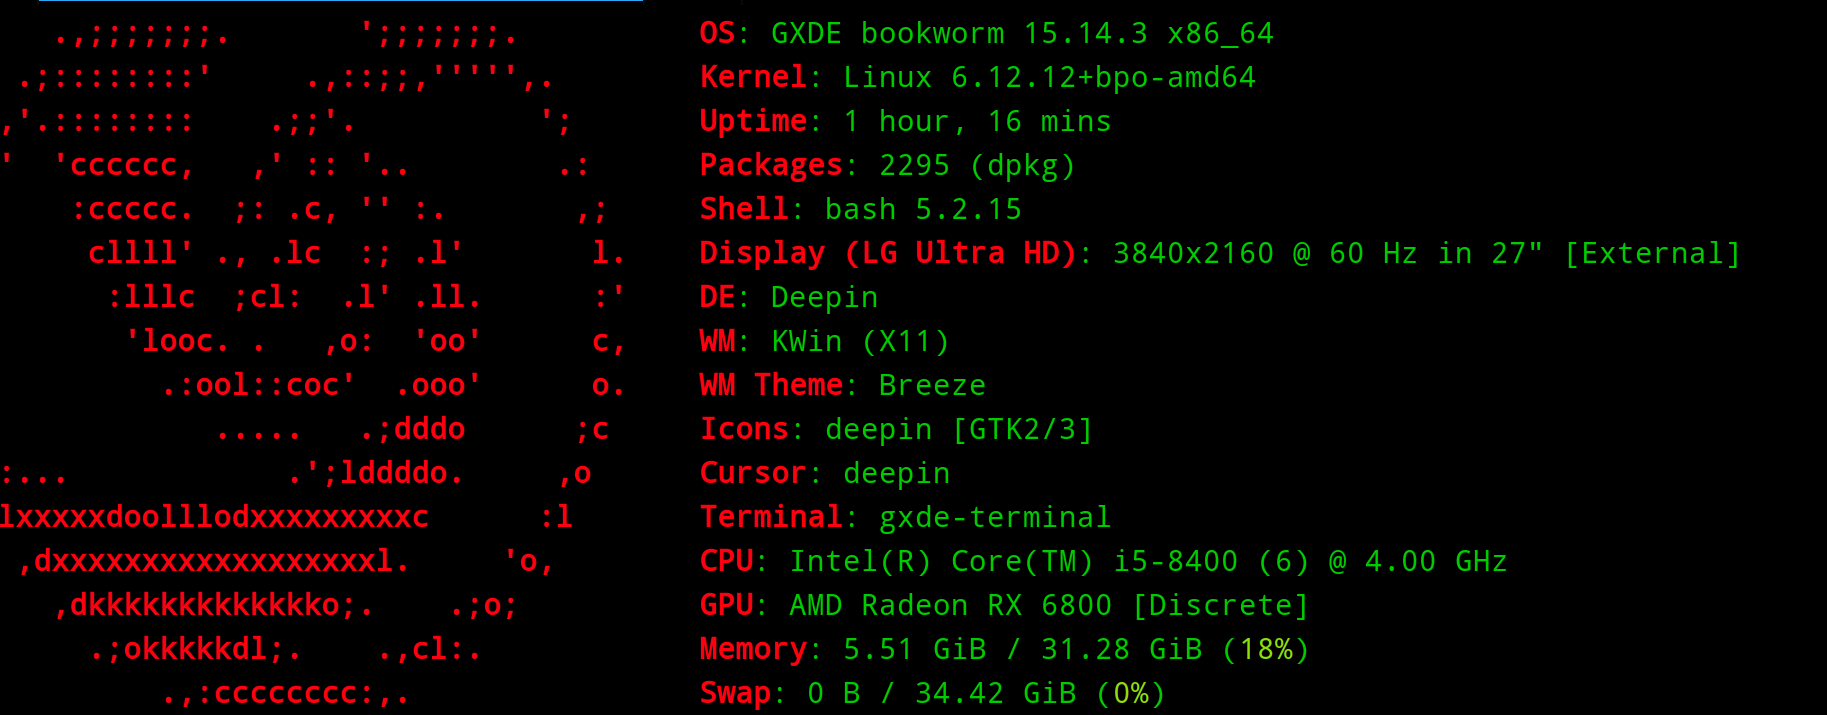The image size is (1827, 715).
Task: Click the CPU label
Action: (726, 561)
